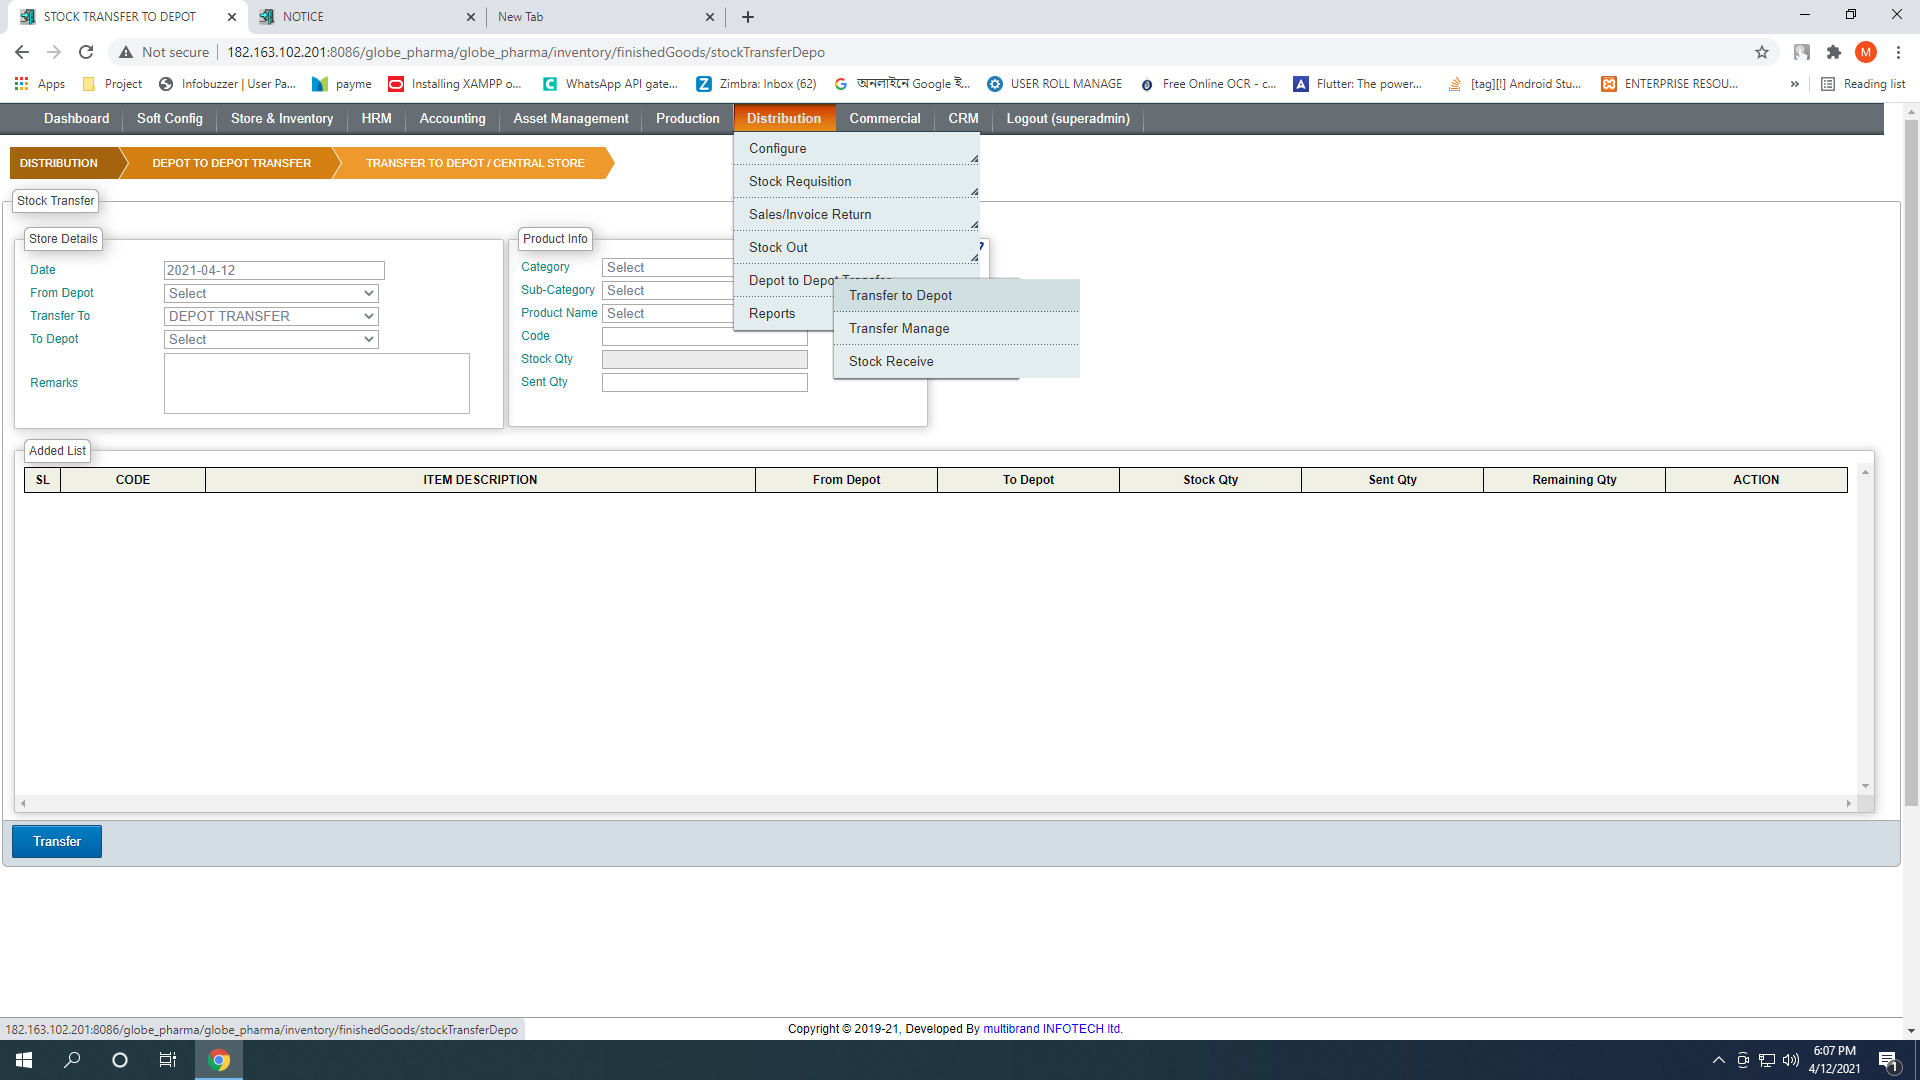The width and height of the screenshot is (1920, 1080).
Task: Expand the From Depot dropdown
Action: pos(271,293)
